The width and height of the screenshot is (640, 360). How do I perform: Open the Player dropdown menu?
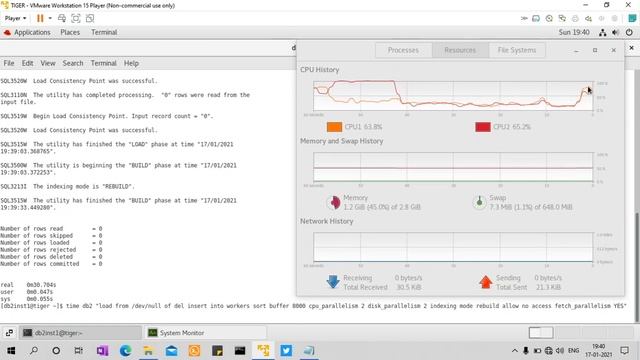coord(16,18)
